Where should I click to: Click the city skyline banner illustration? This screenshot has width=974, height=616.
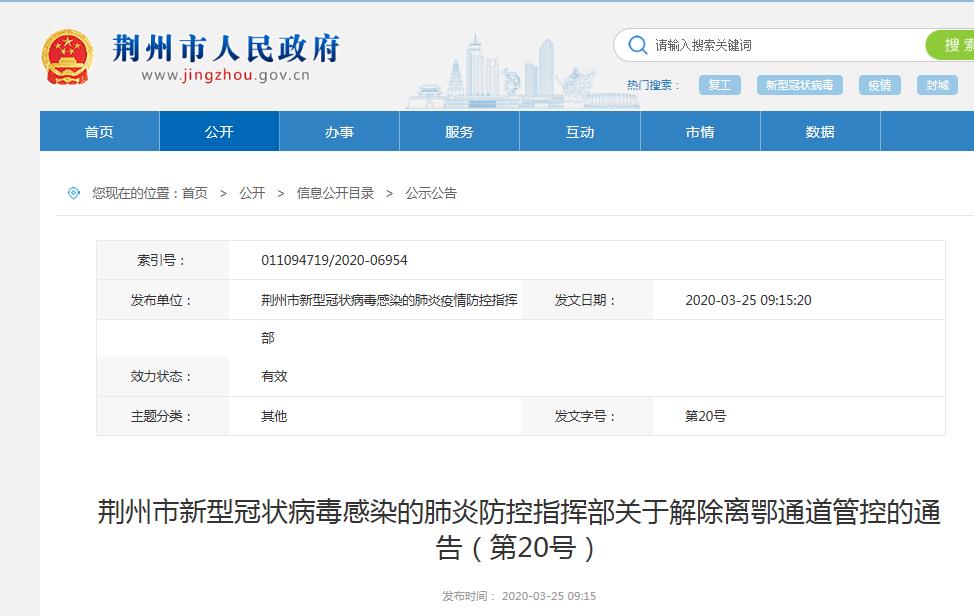[x=522, y=72]
